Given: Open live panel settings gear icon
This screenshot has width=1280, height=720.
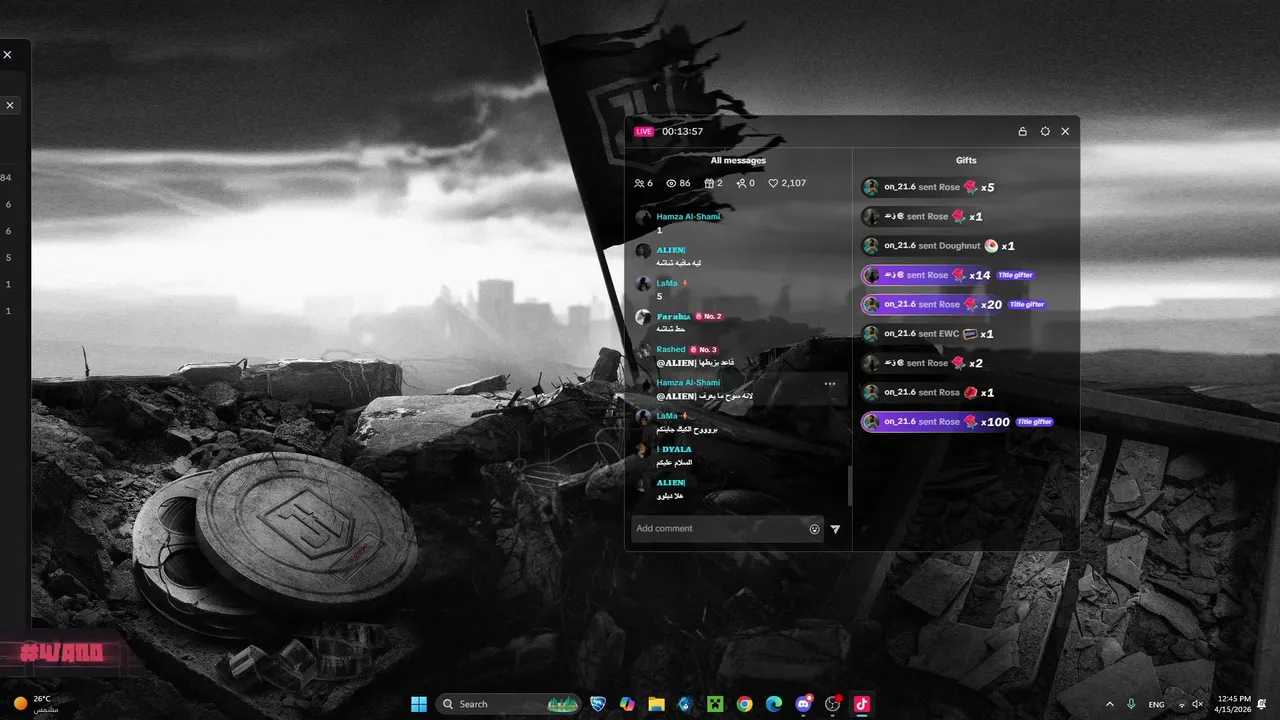Looking at the screenshot, I should coord(1045,131).
